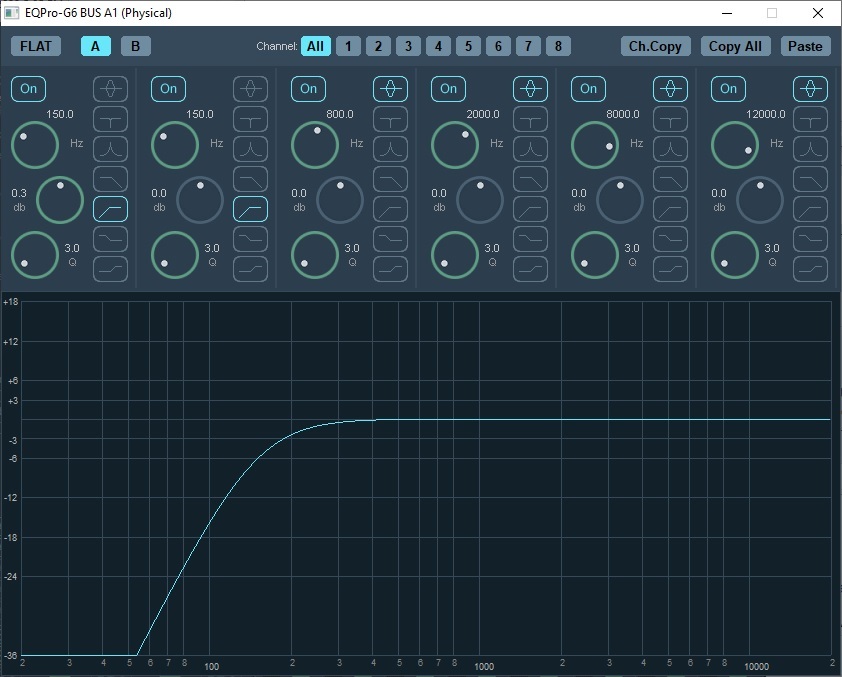Select the bell filter icon on band one
842x677 pixels.
click(110, 89)
